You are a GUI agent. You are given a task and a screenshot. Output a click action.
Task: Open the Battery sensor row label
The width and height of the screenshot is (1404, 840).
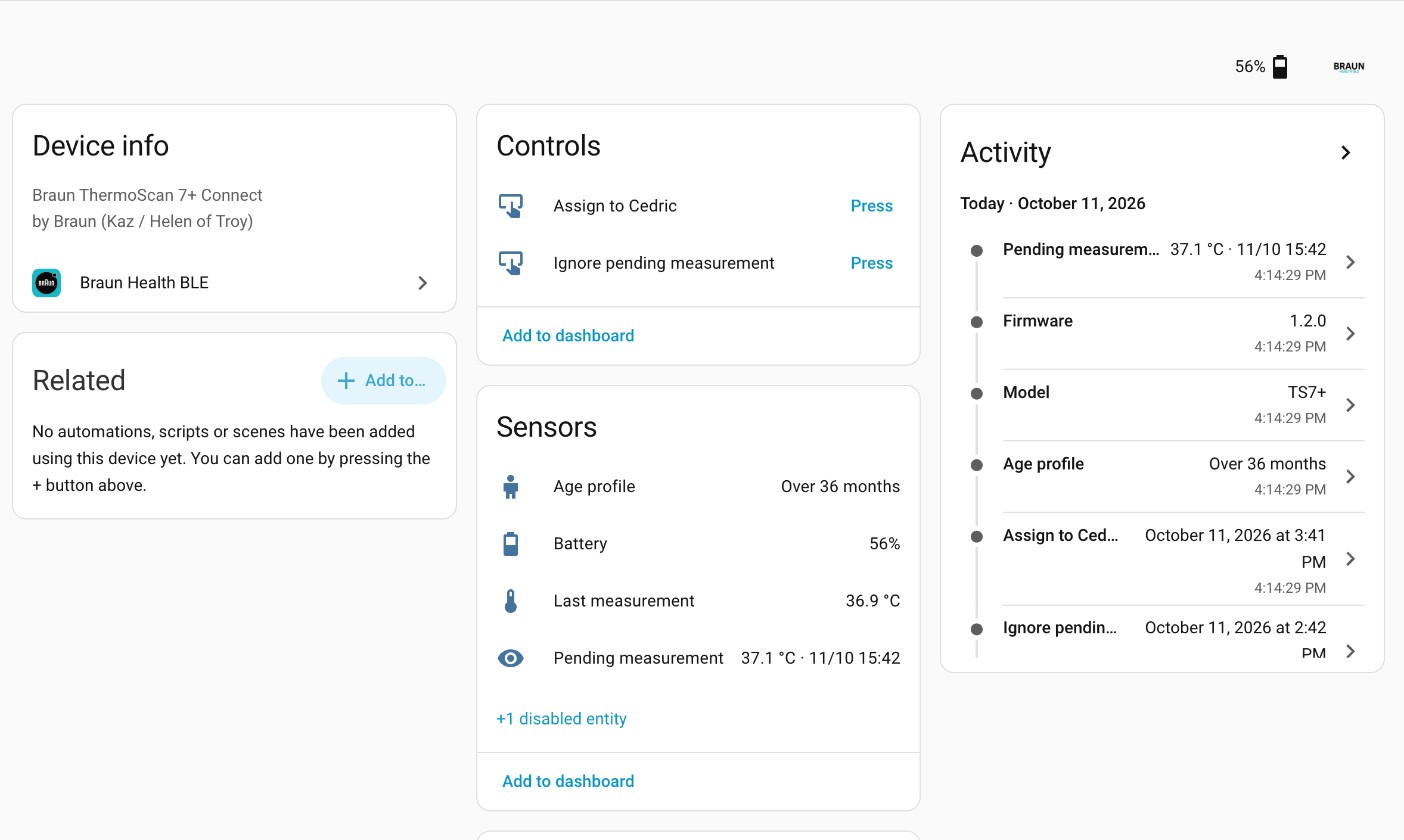pyautogui.click(x=580, y=544)
